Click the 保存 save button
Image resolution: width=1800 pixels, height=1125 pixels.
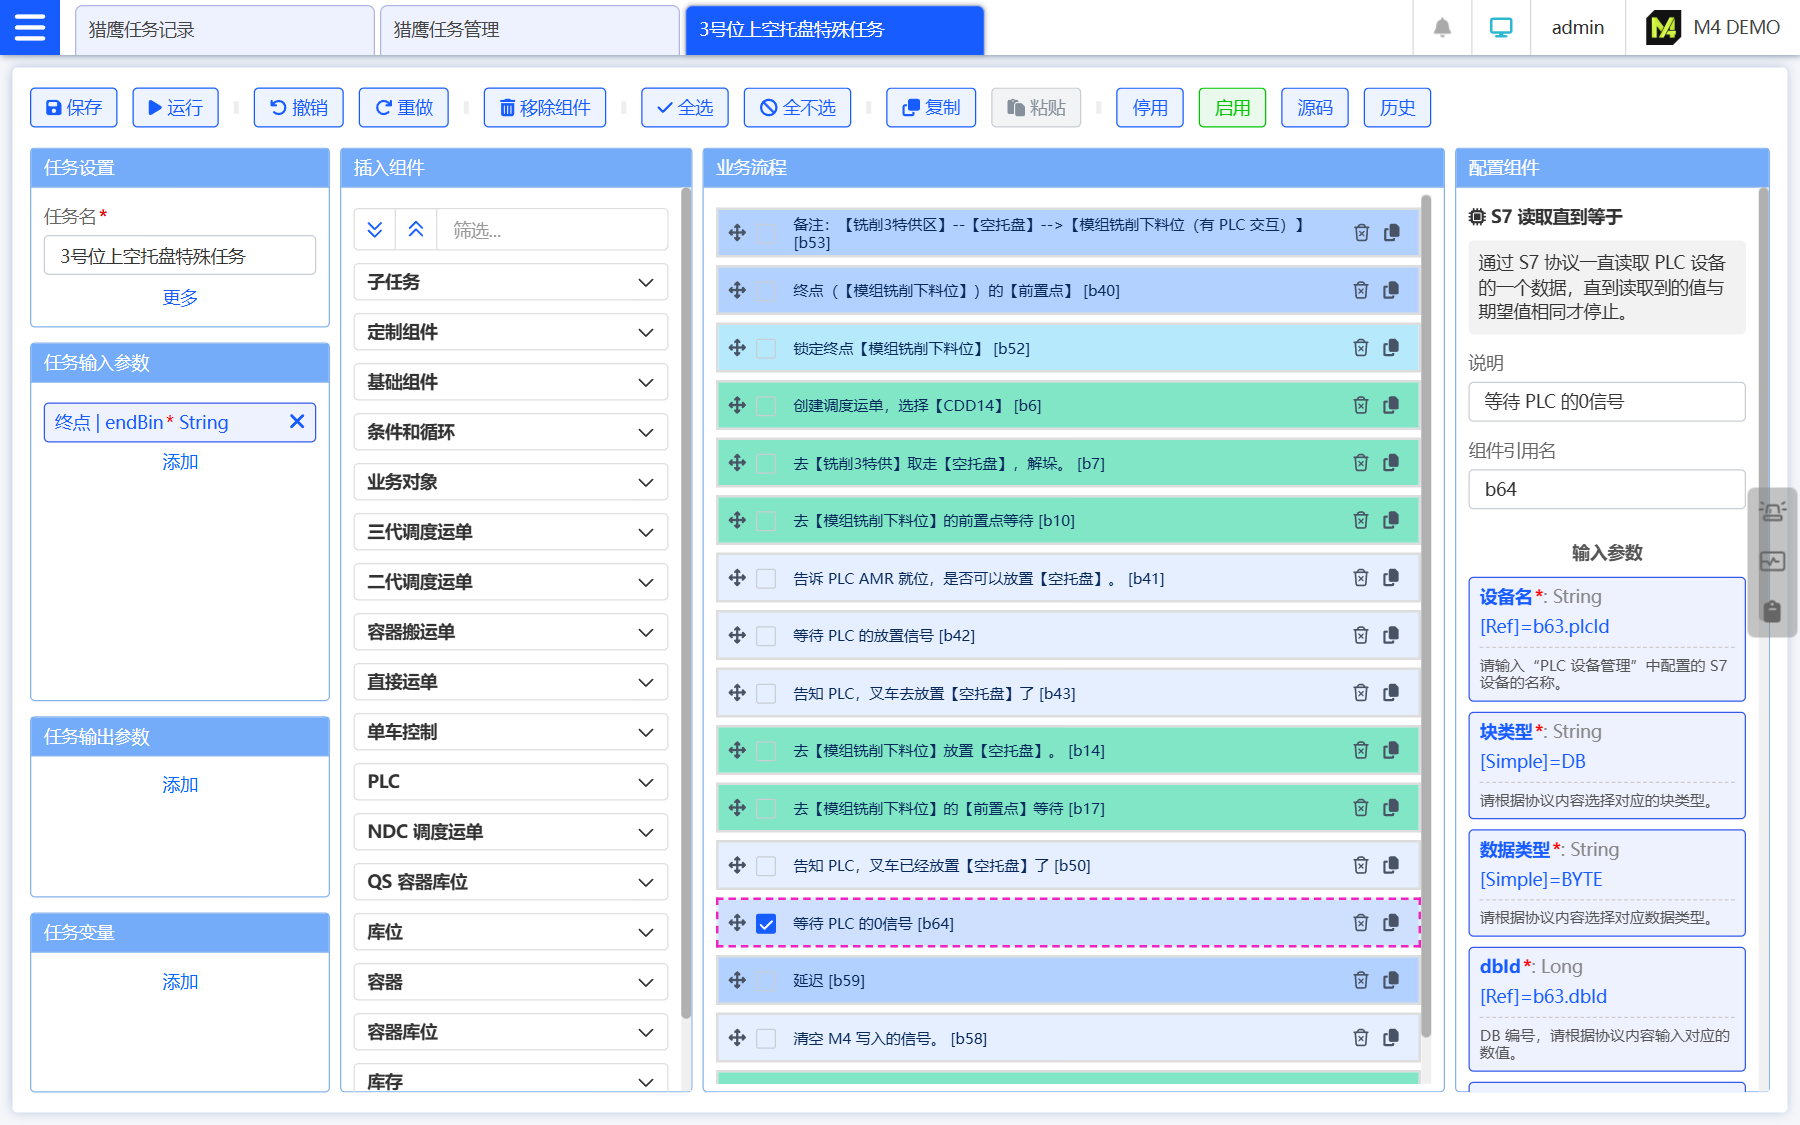pos(74,108)
